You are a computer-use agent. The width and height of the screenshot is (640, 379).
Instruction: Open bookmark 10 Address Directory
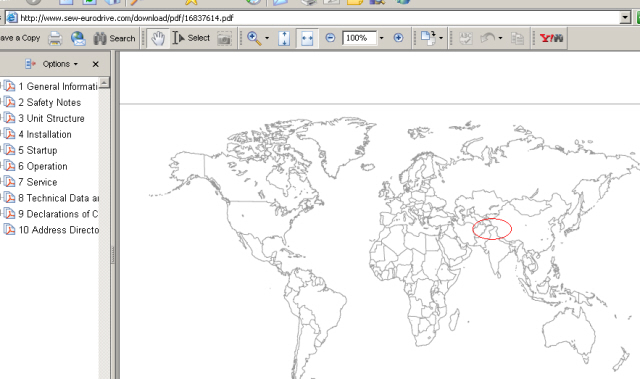[x=58, y=230]
